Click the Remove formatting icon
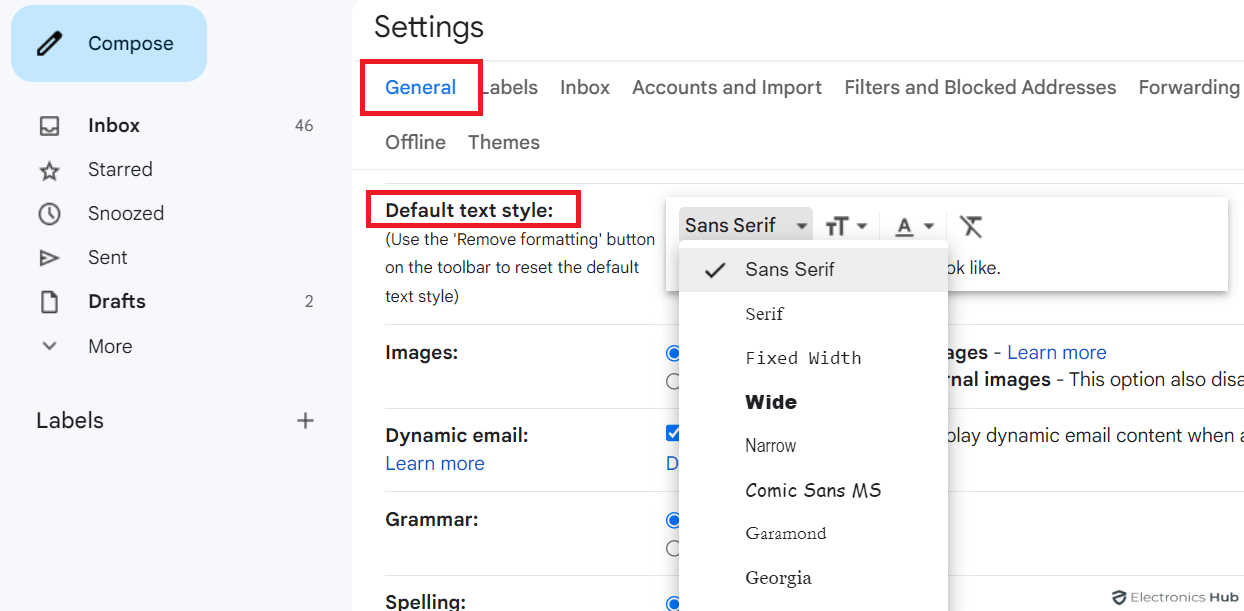The width and height of the screenshot is (1244, 611). 969,226
